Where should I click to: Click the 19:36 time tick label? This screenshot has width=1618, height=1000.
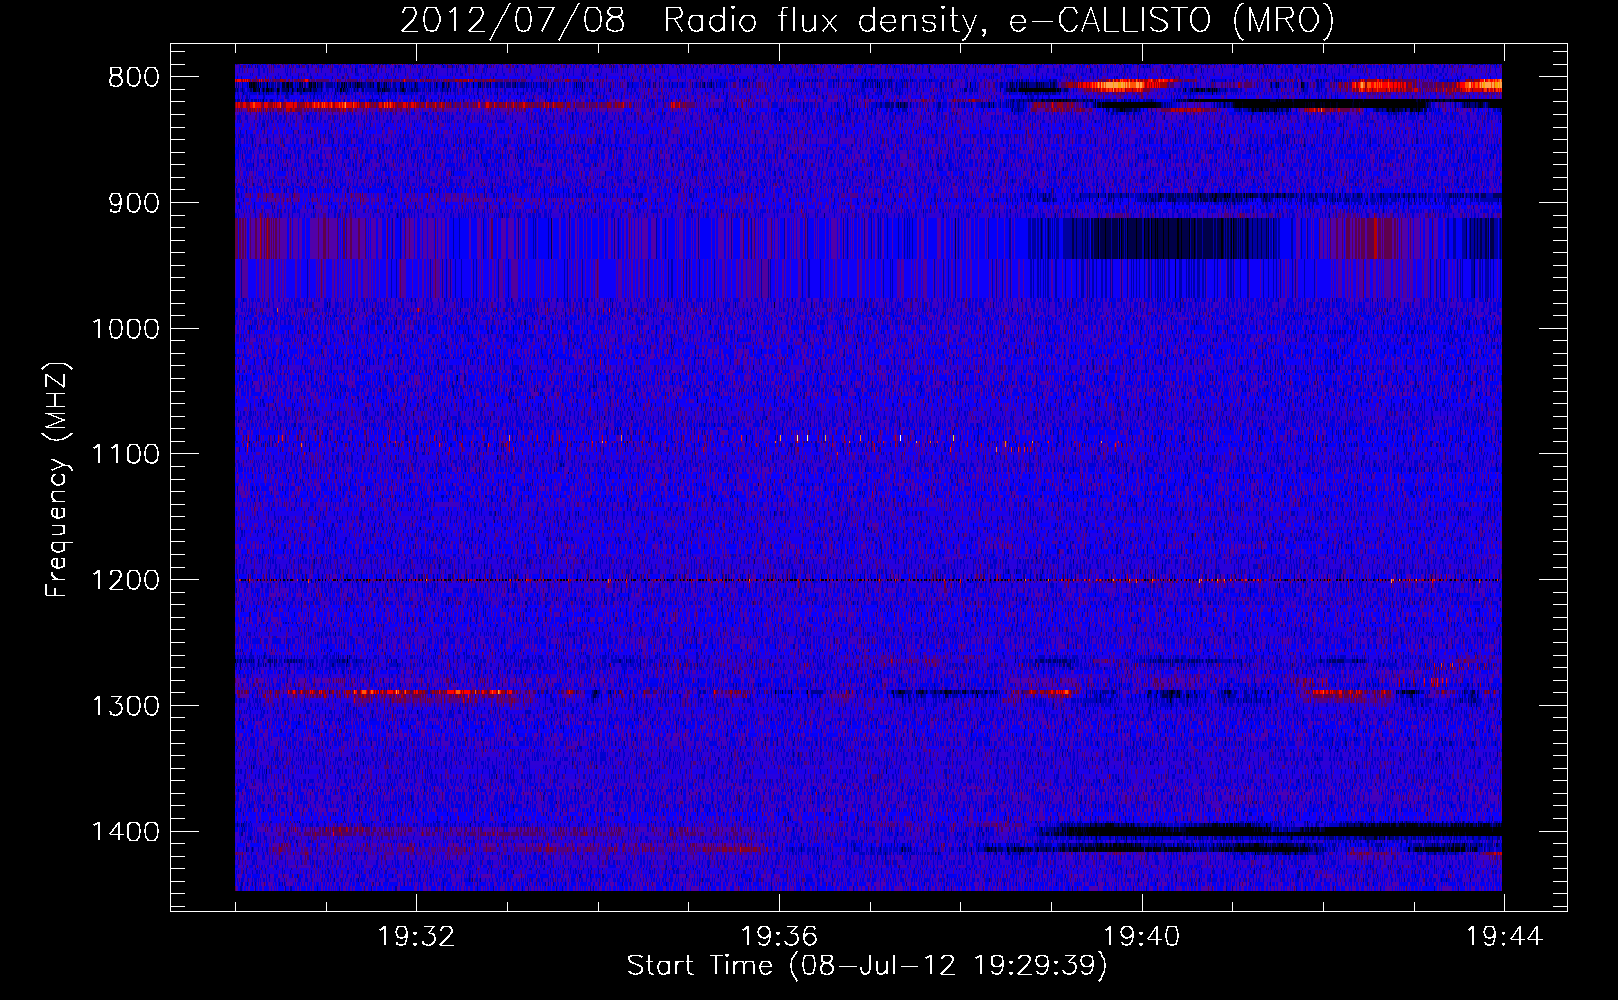[779, 937]
